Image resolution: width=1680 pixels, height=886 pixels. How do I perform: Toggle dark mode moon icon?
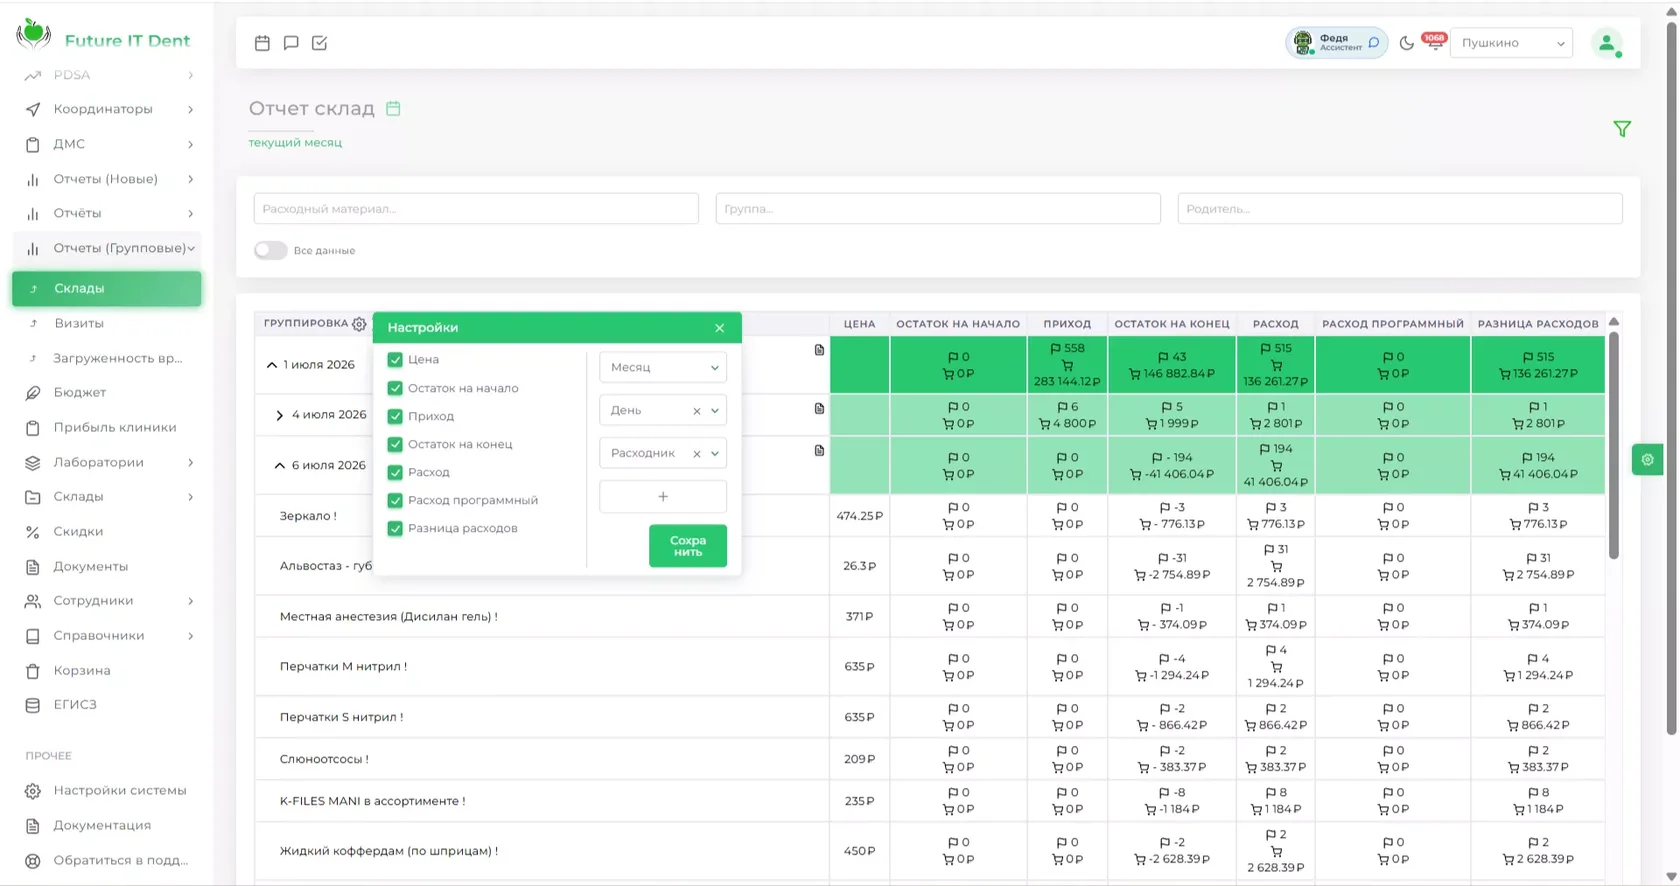1406,43
